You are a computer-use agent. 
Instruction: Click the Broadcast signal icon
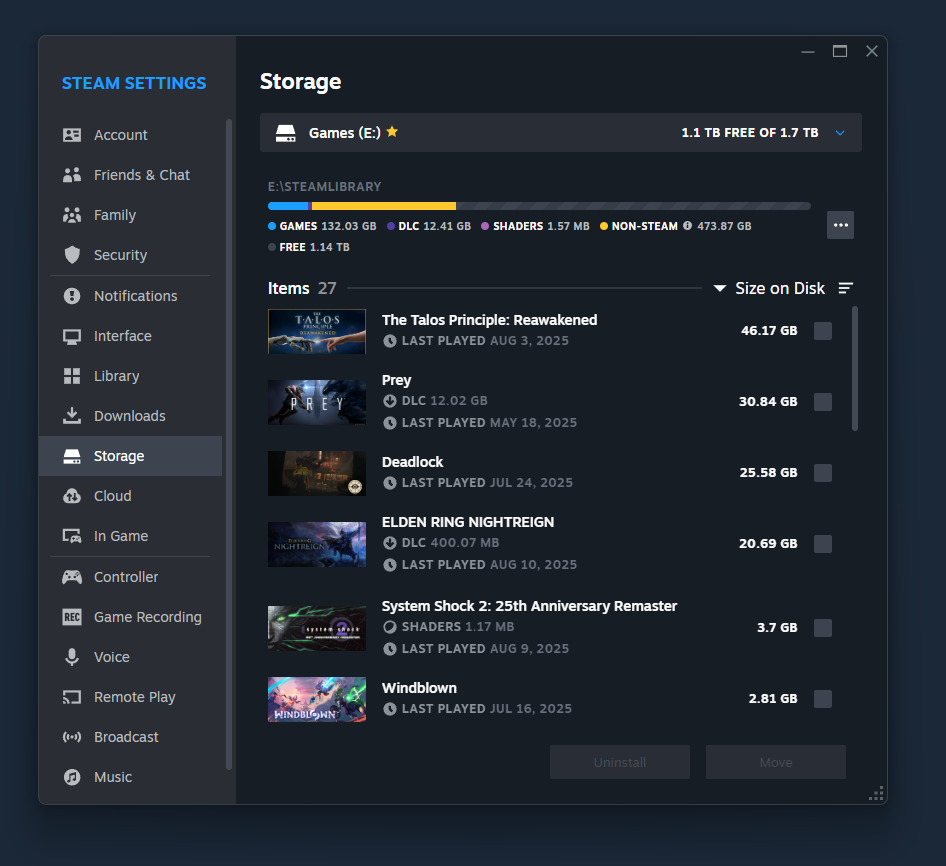pos(72,737)
